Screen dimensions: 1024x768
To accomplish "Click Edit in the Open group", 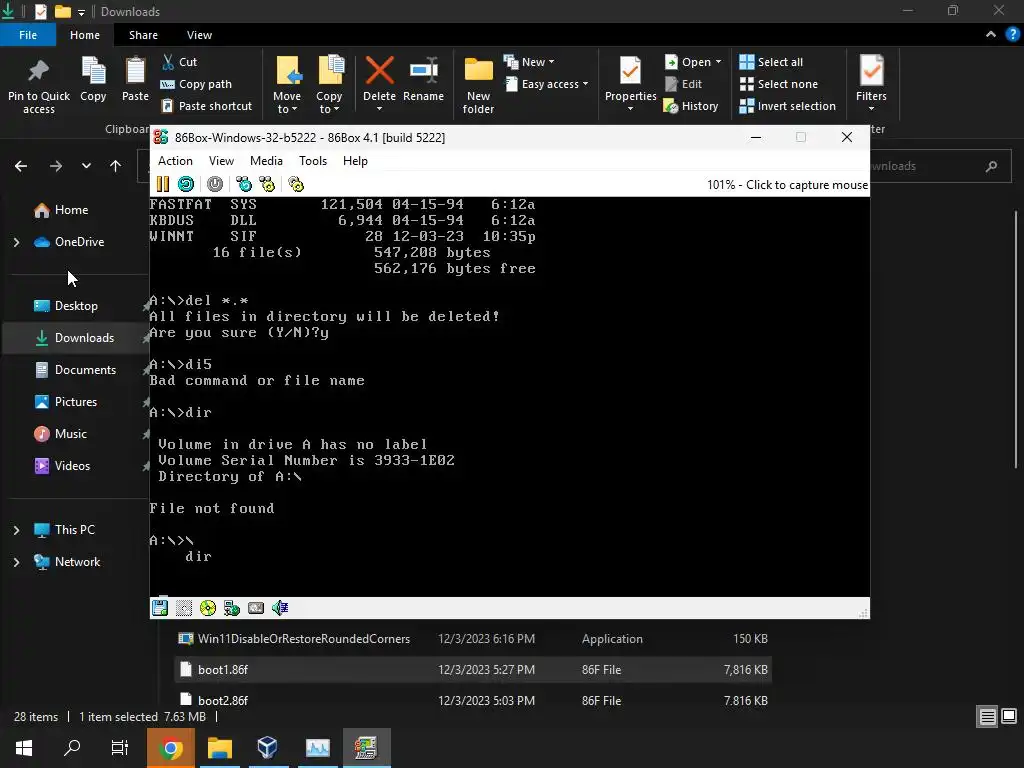I will [x=683, y=84].
